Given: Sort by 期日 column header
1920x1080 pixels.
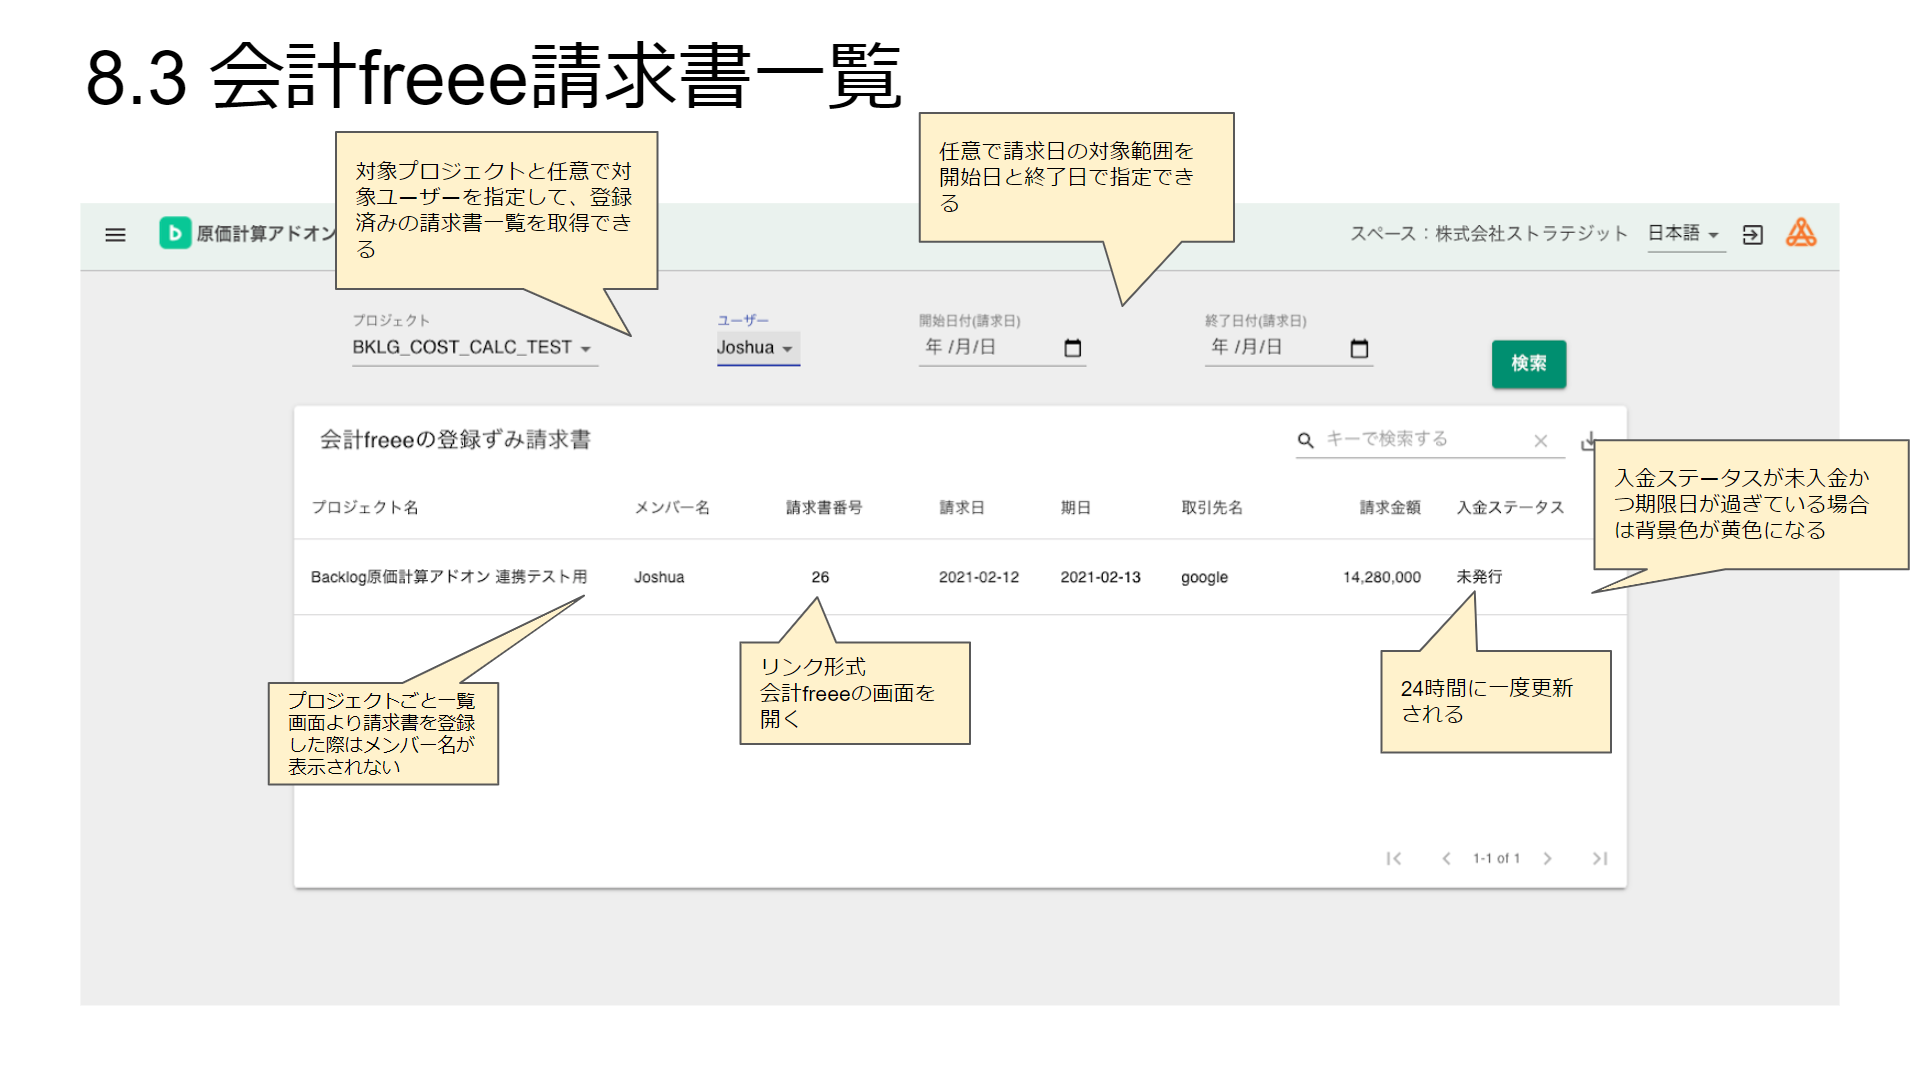Looking at the screenshot, I should (x=1076, y=507).
